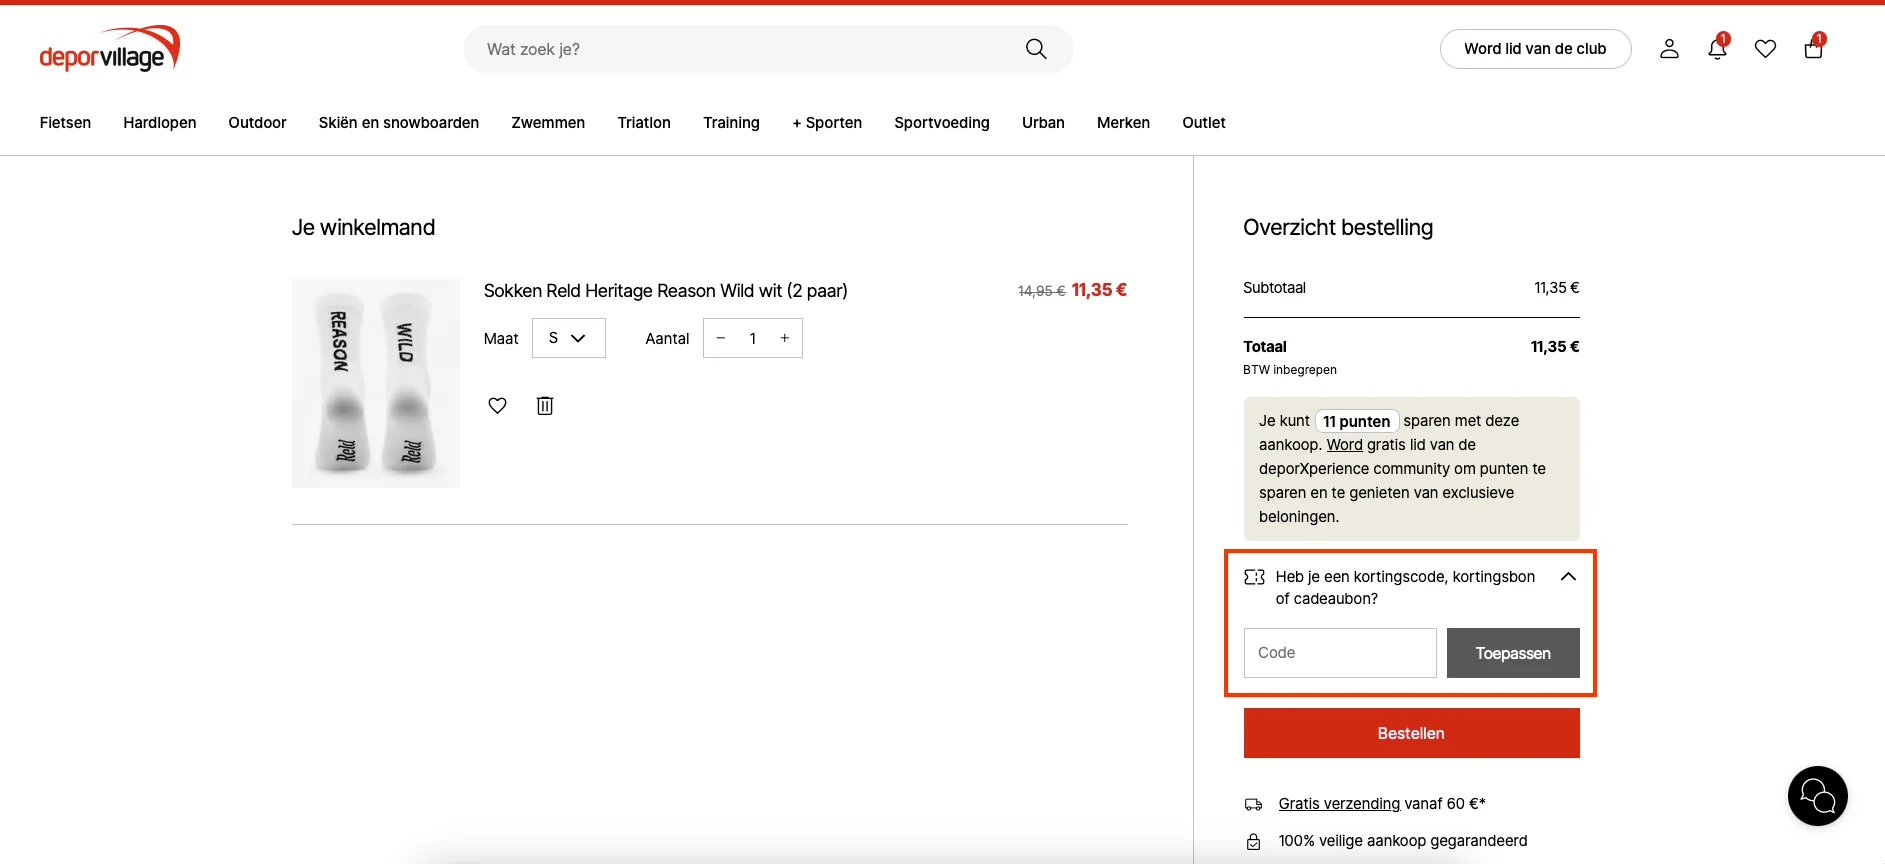Open the user account icon
1885x864 pixels.
[1669, 49]
